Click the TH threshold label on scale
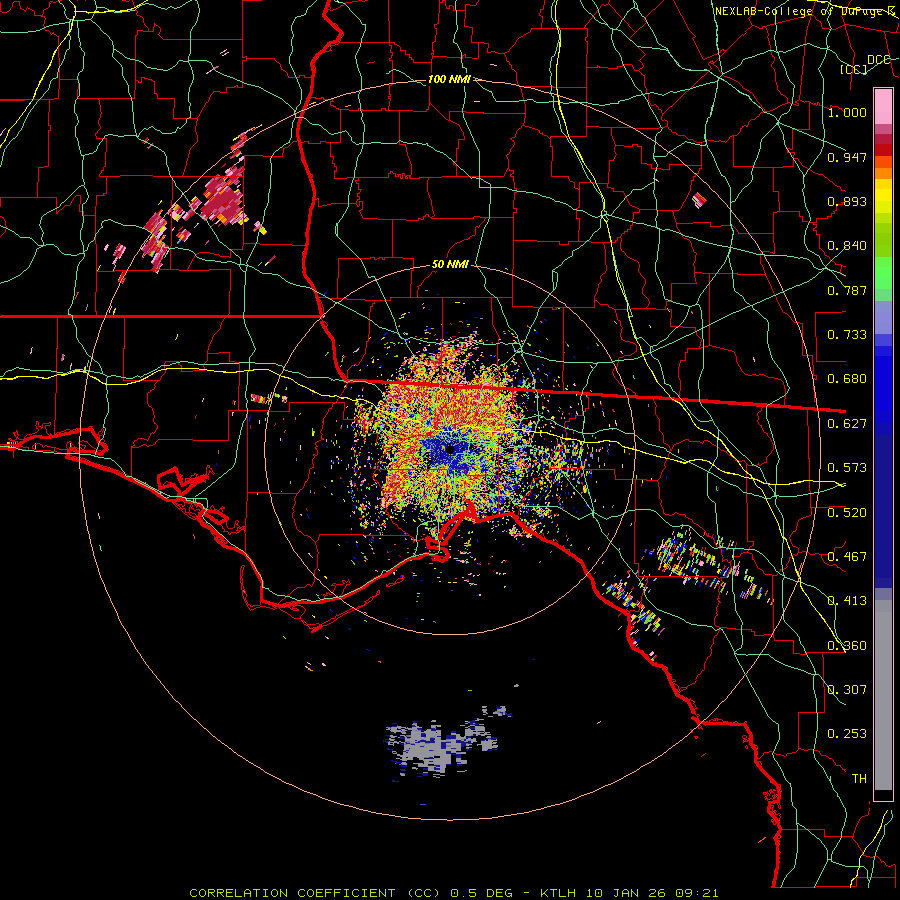The width and height of the screenshot is (900, 900). (x=859, y=779)
